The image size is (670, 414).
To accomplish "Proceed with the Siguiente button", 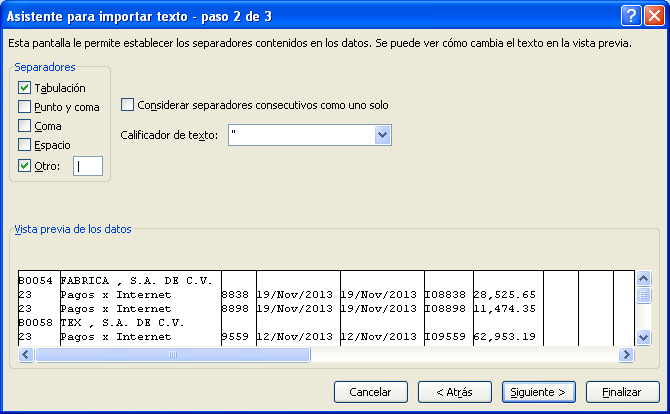I will [538, 392].
